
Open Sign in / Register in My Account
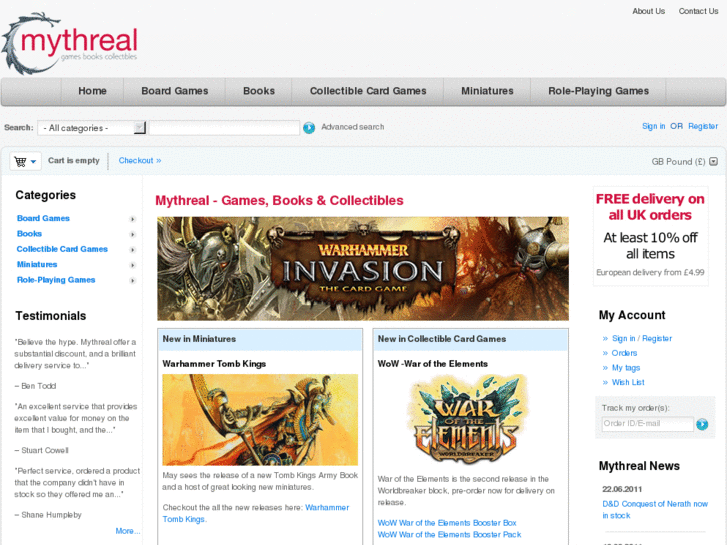(x=642, y=339)
